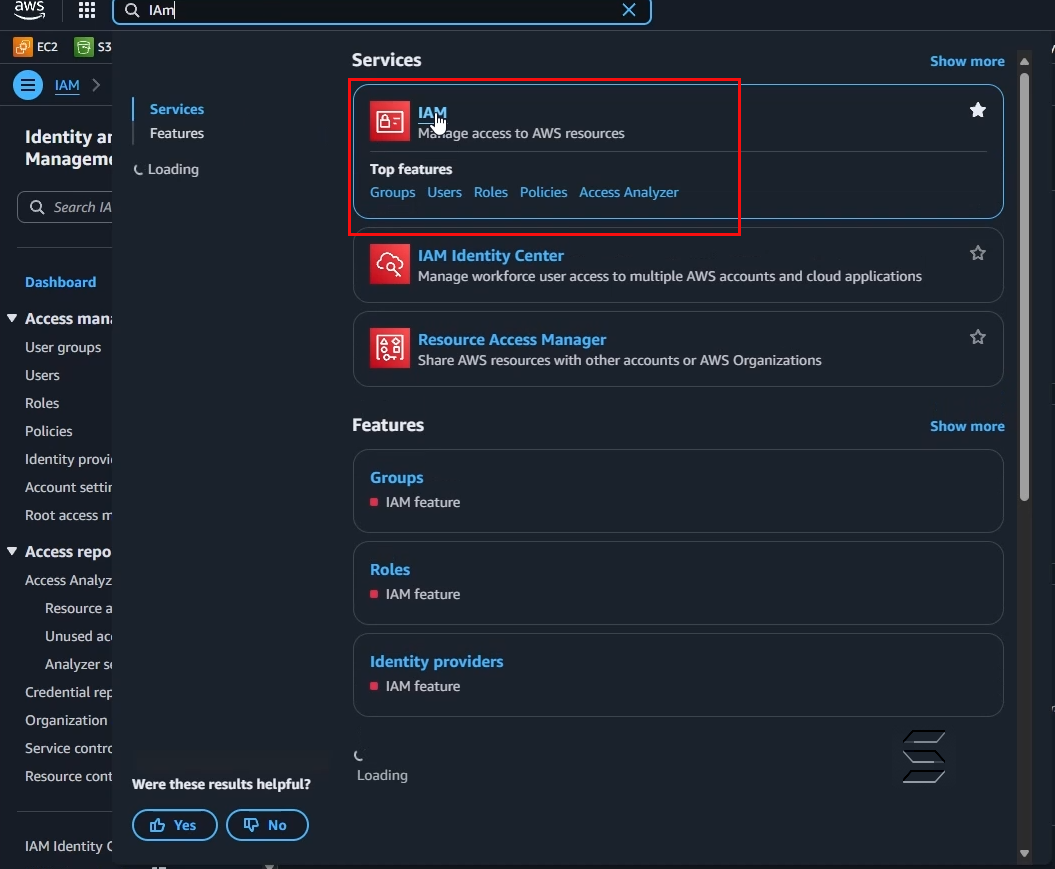1055x869 pixels.
Task: Open Users in the IAM sidebar
Action: (x=42, y=375)
